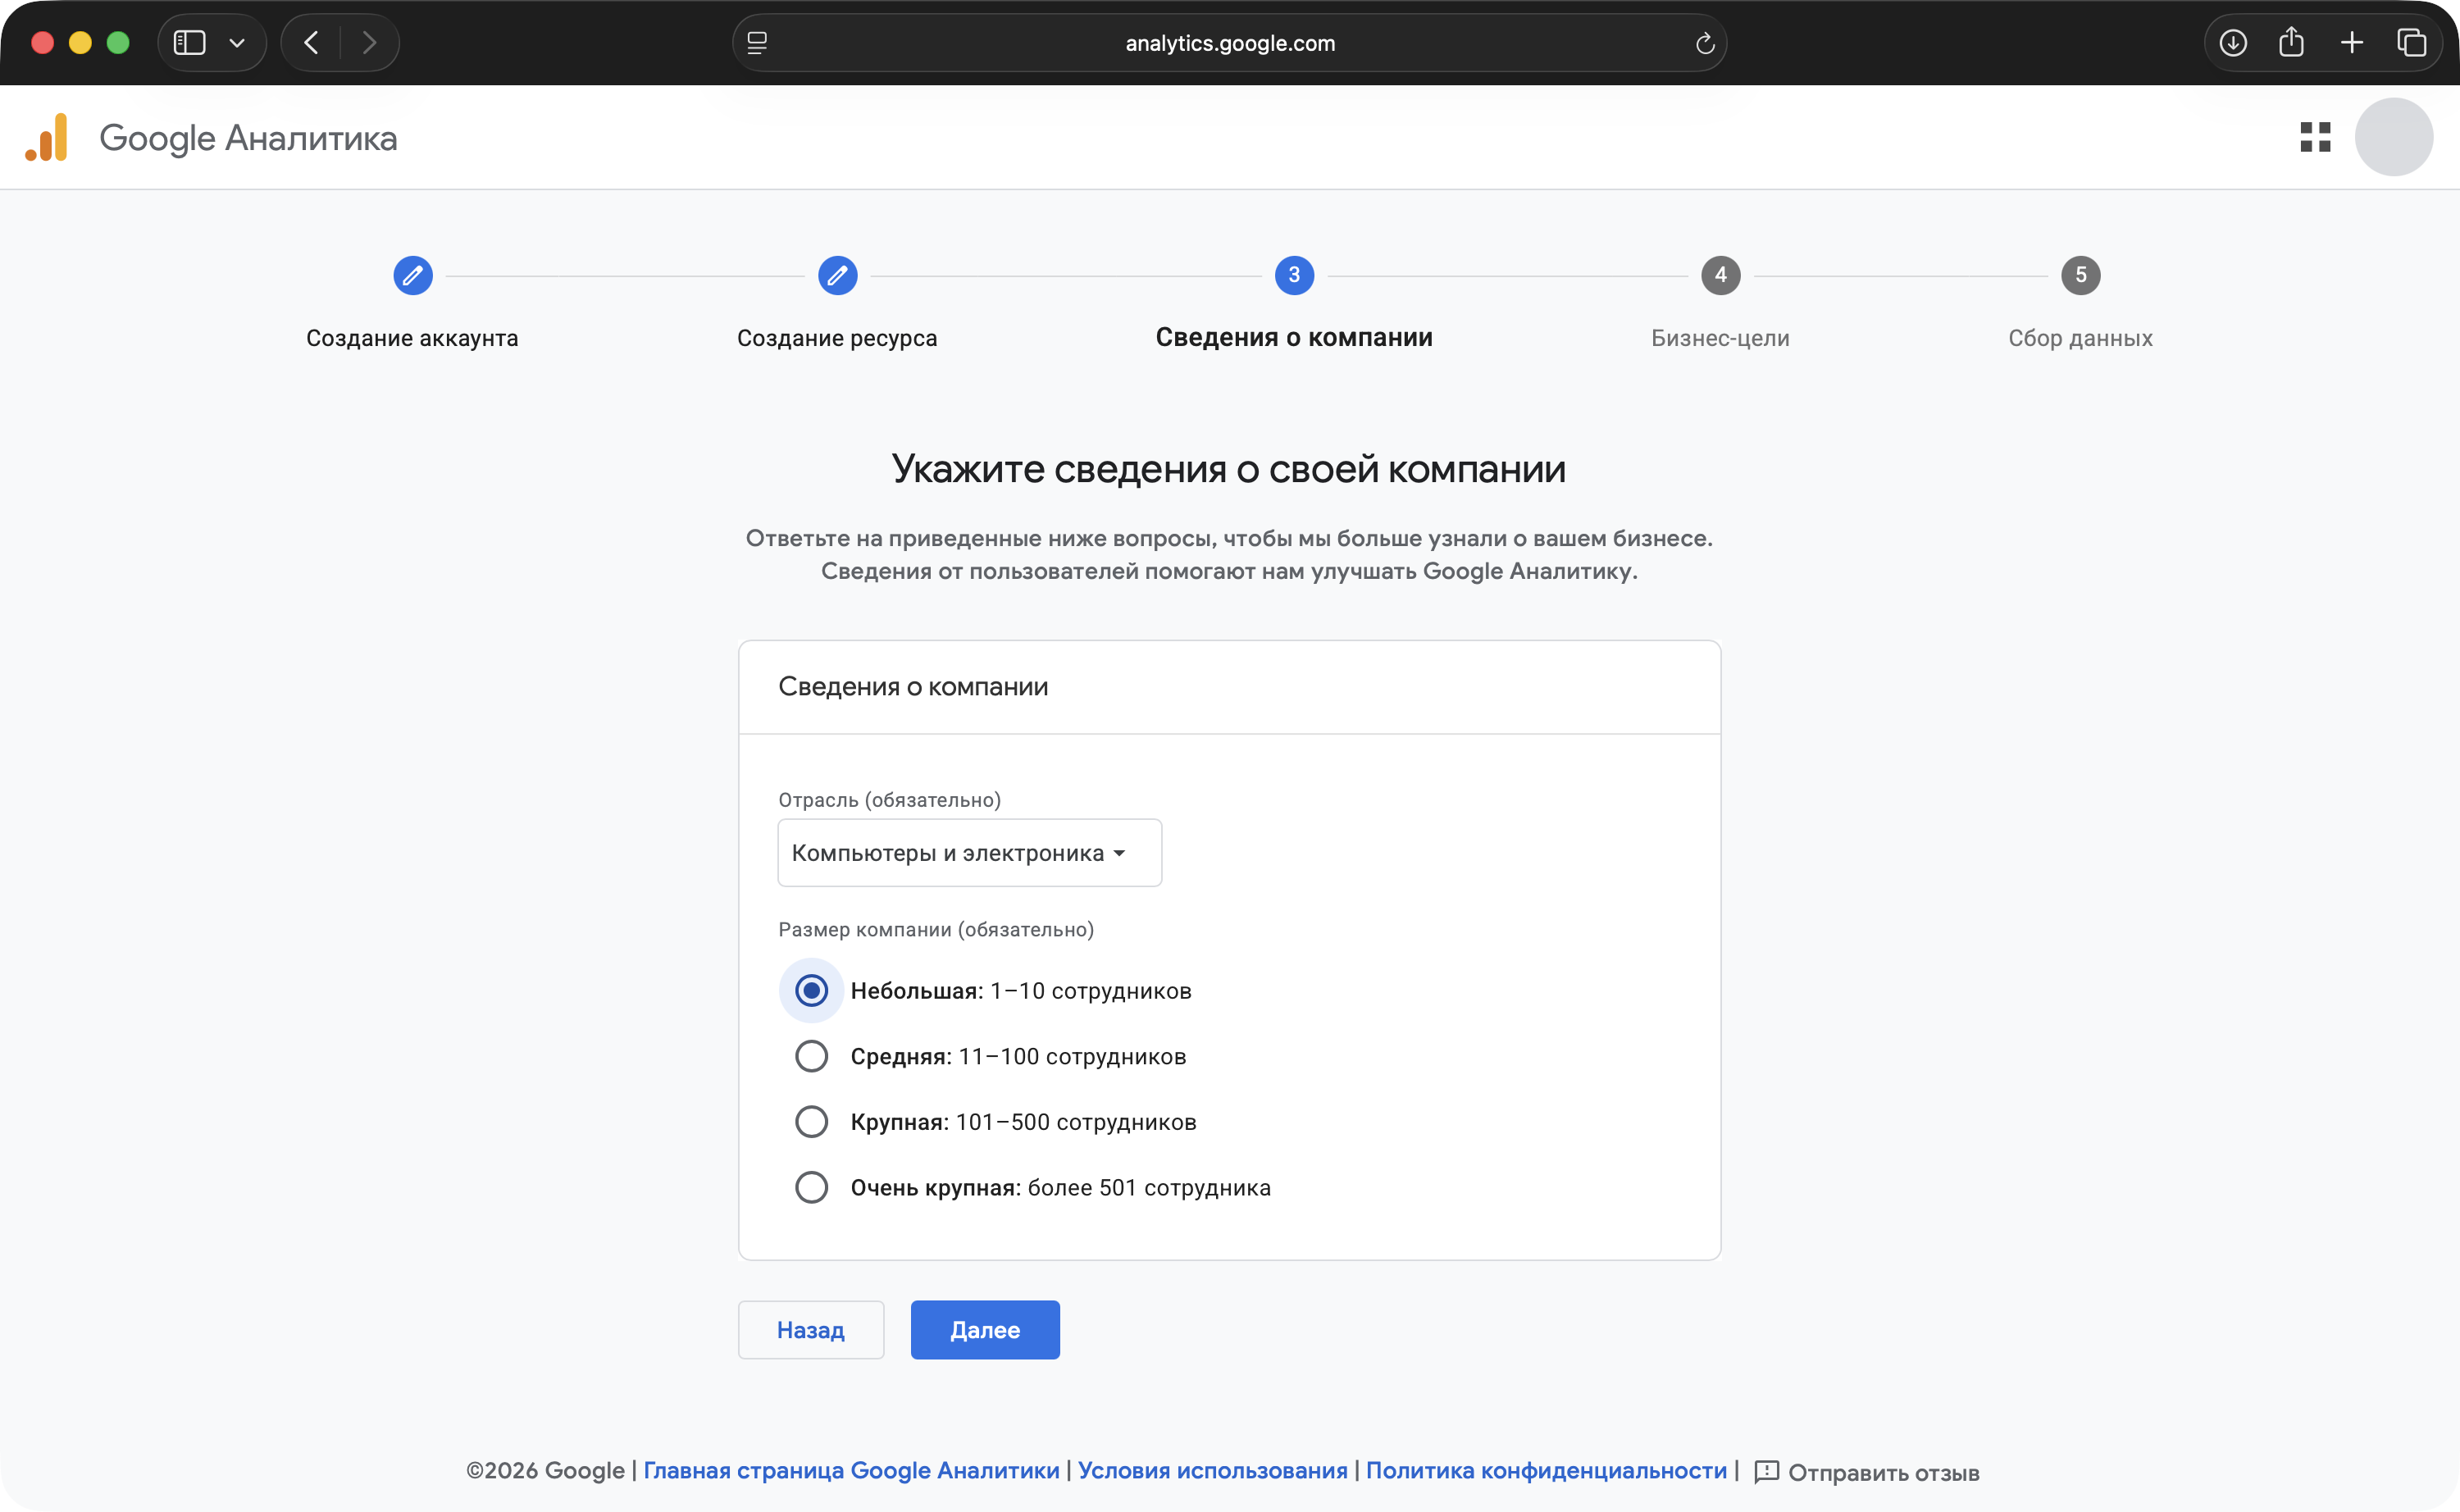Show the tab overview
2460x1512 pixels.
pyautogui.click(x=2411, y=43)
